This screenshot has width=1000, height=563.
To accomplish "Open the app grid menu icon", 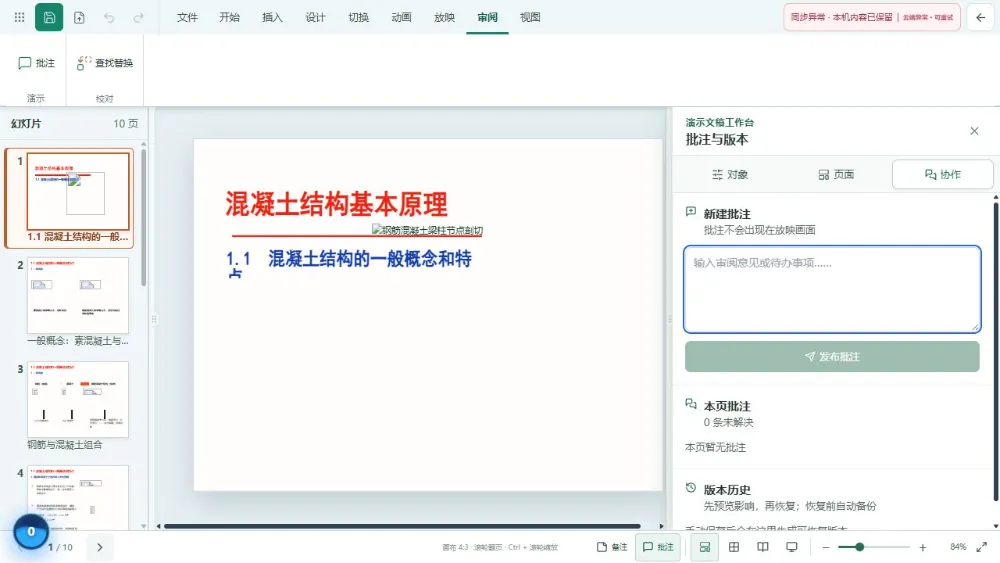I will [x=20, y=17].
